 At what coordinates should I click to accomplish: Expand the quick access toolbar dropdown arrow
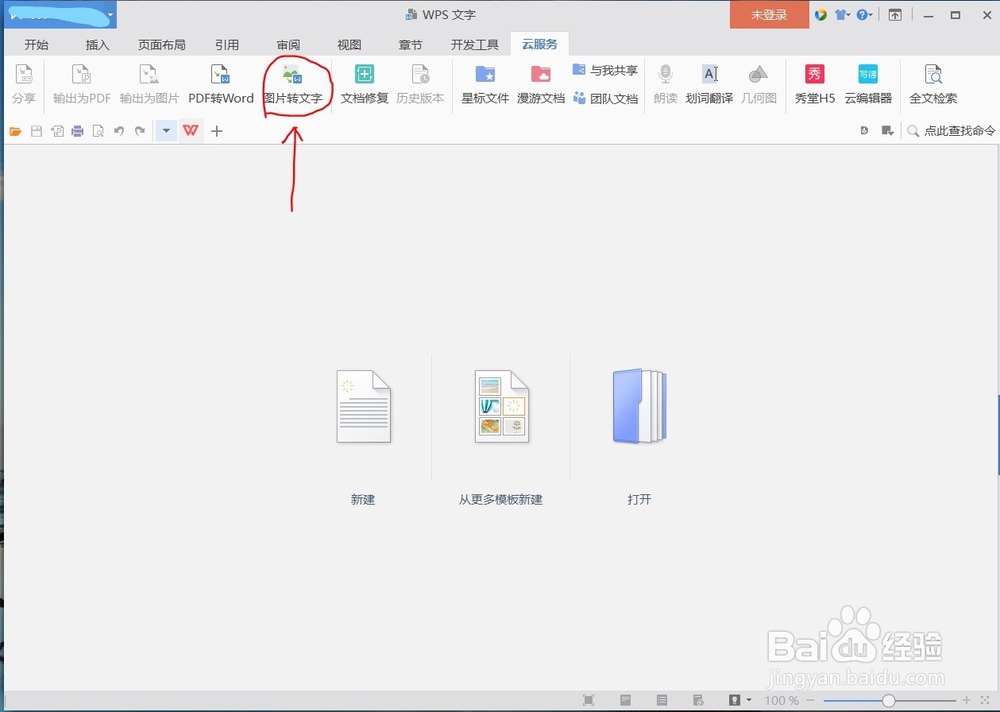tap(166, 131)
